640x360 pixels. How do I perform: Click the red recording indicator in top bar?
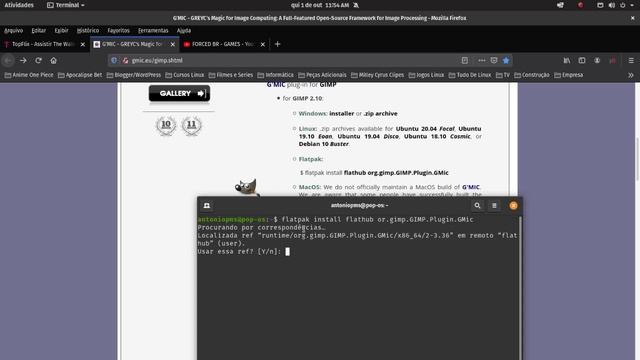point(580,5)
